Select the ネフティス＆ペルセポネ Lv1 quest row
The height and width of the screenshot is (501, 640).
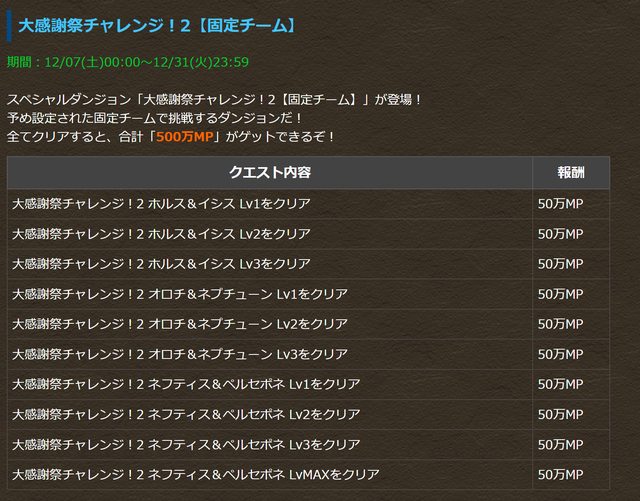309,384
